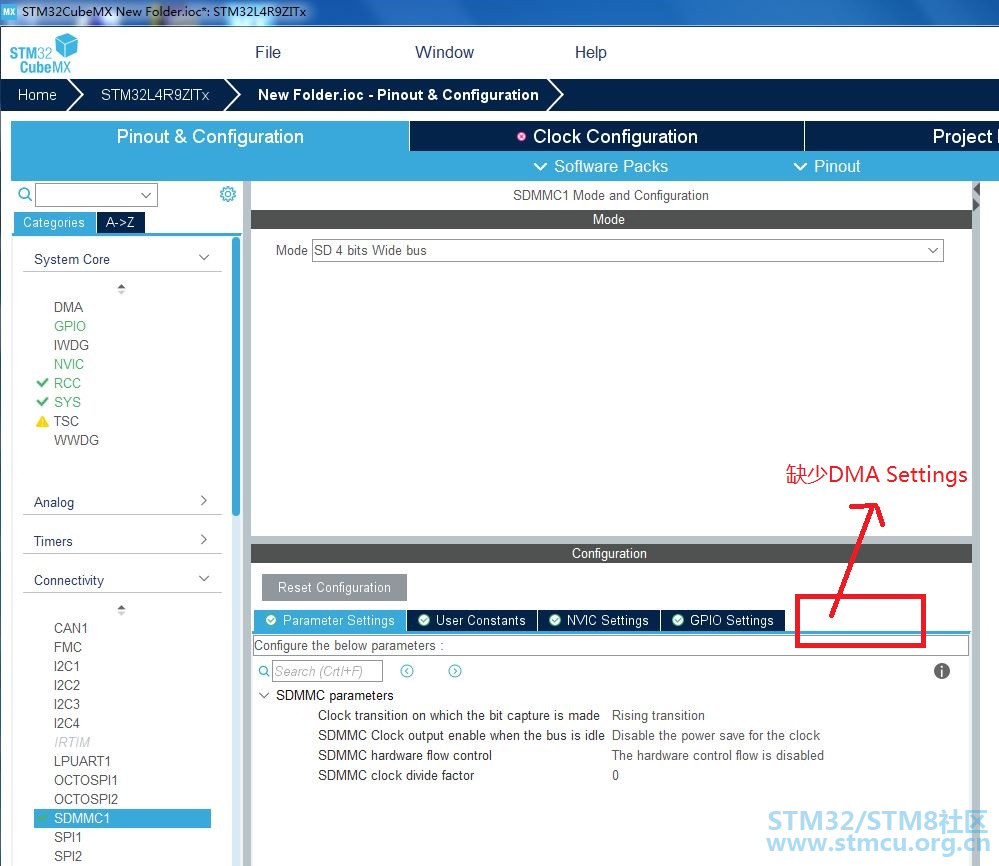Screen dimensions: 999x866
Task: Expand the Analog category
Action: click(x=204, y=501)
